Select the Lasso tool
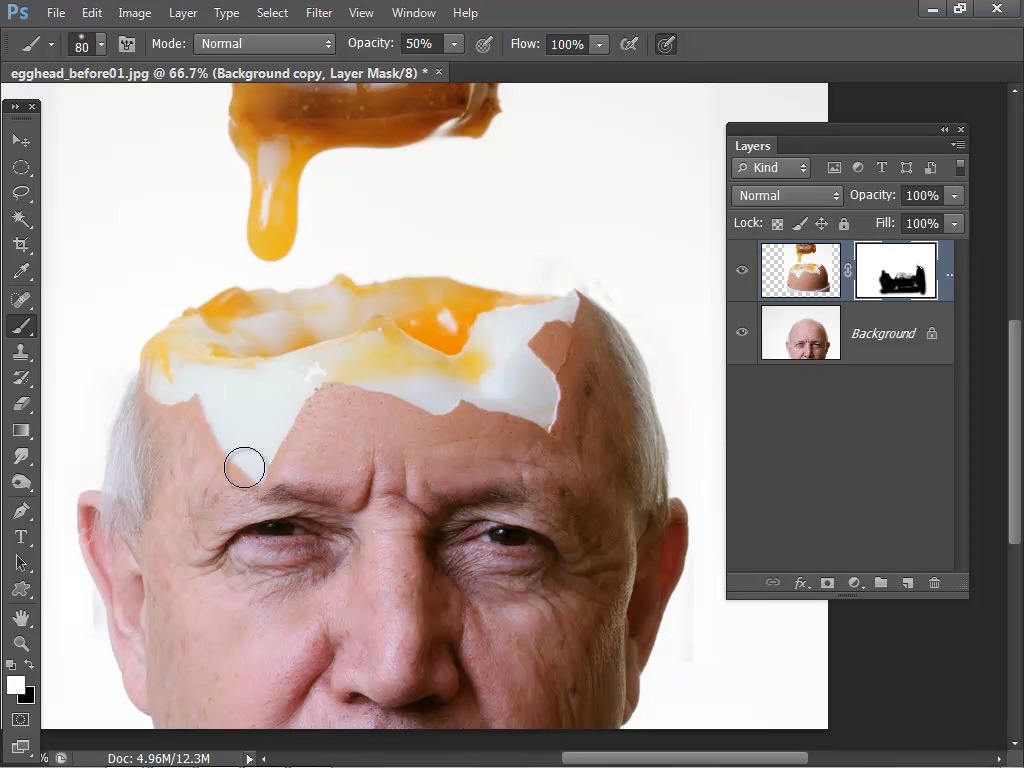 pos(21,193)
